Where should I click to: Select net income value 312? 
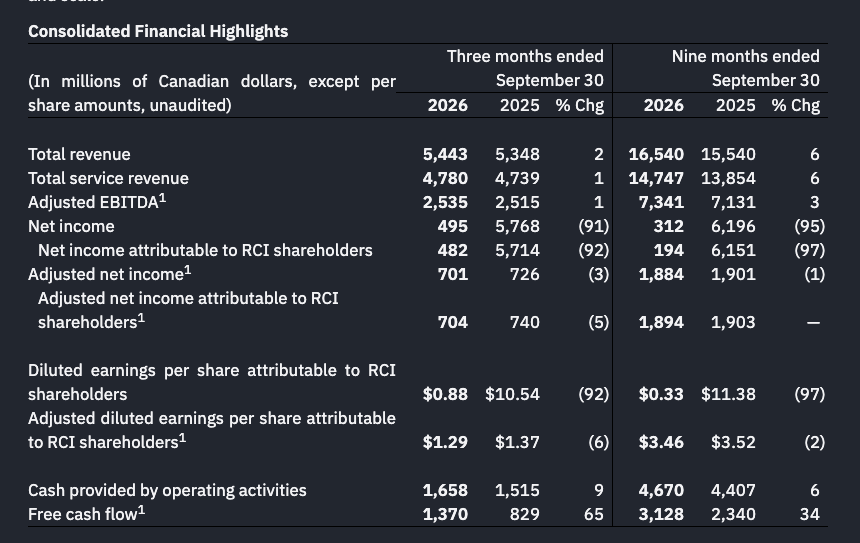(669, 227)
